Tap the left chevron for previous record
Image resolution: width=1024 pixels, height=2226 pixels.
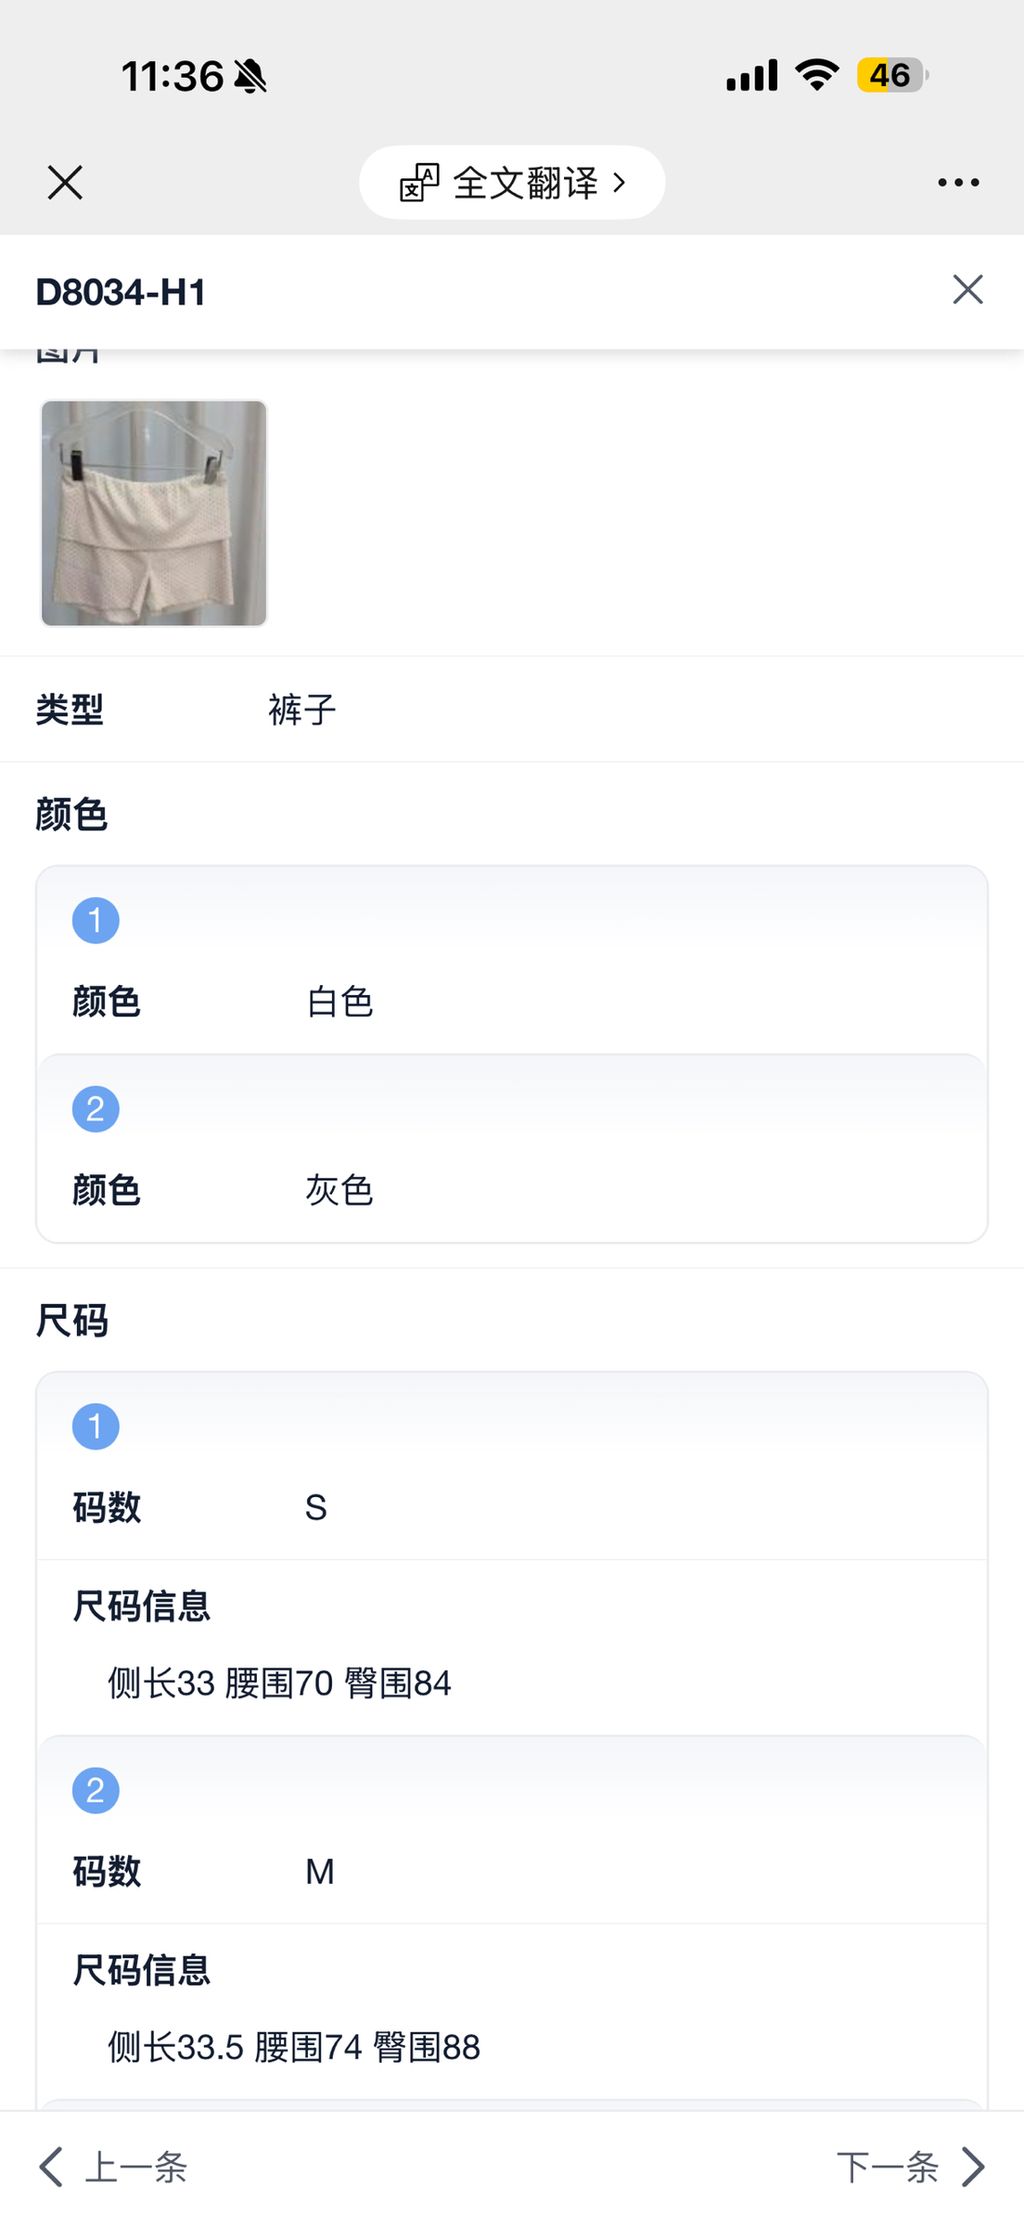point(51,2167)
